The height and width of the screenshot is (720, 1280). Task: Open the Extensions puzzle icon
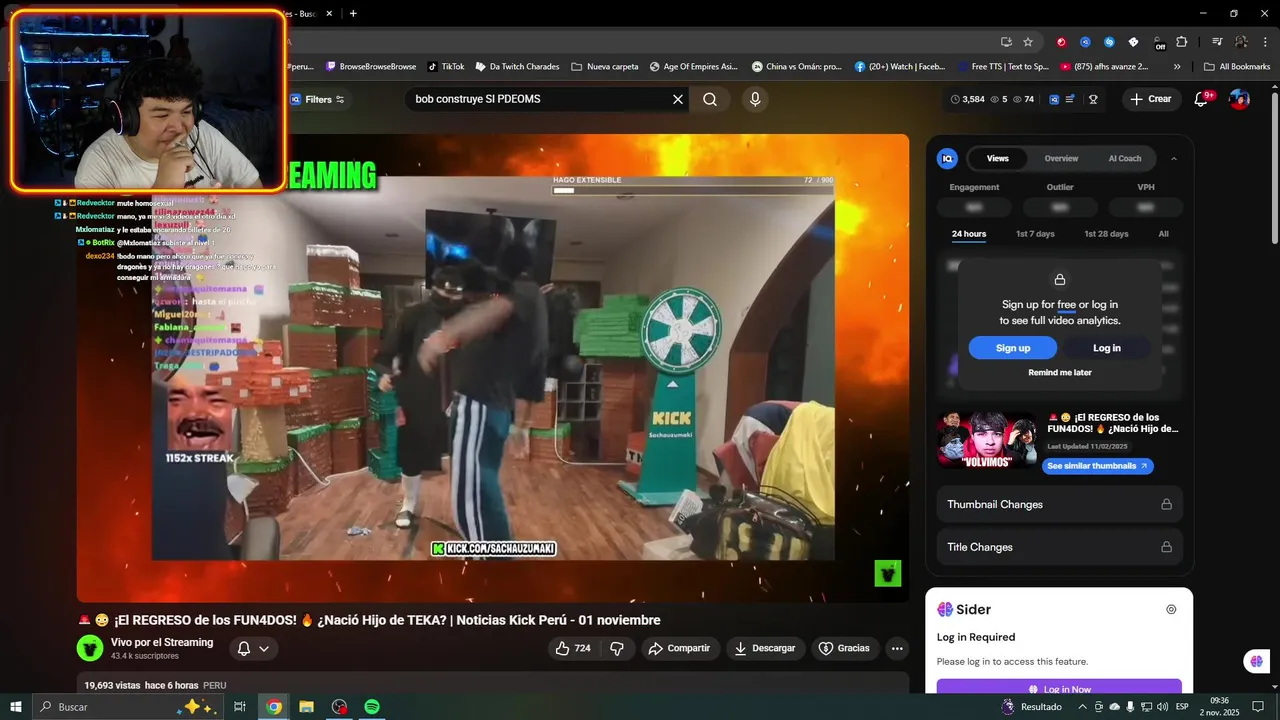pos(1182,42)
